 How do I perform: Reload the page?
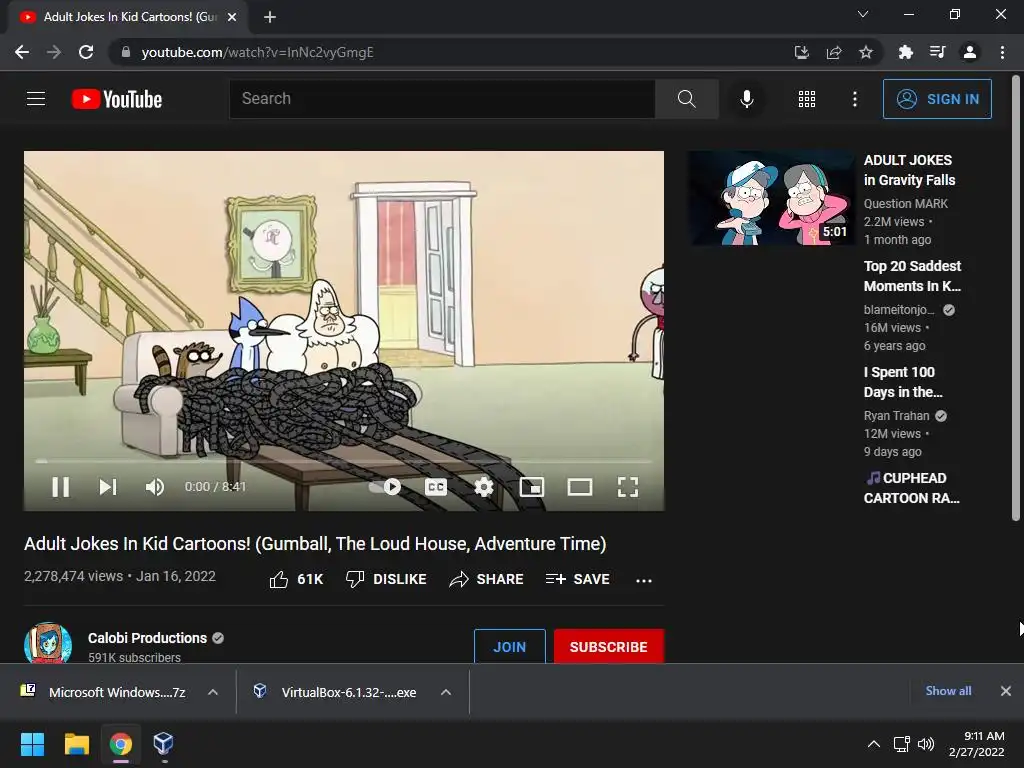click(x=86, y=52)
